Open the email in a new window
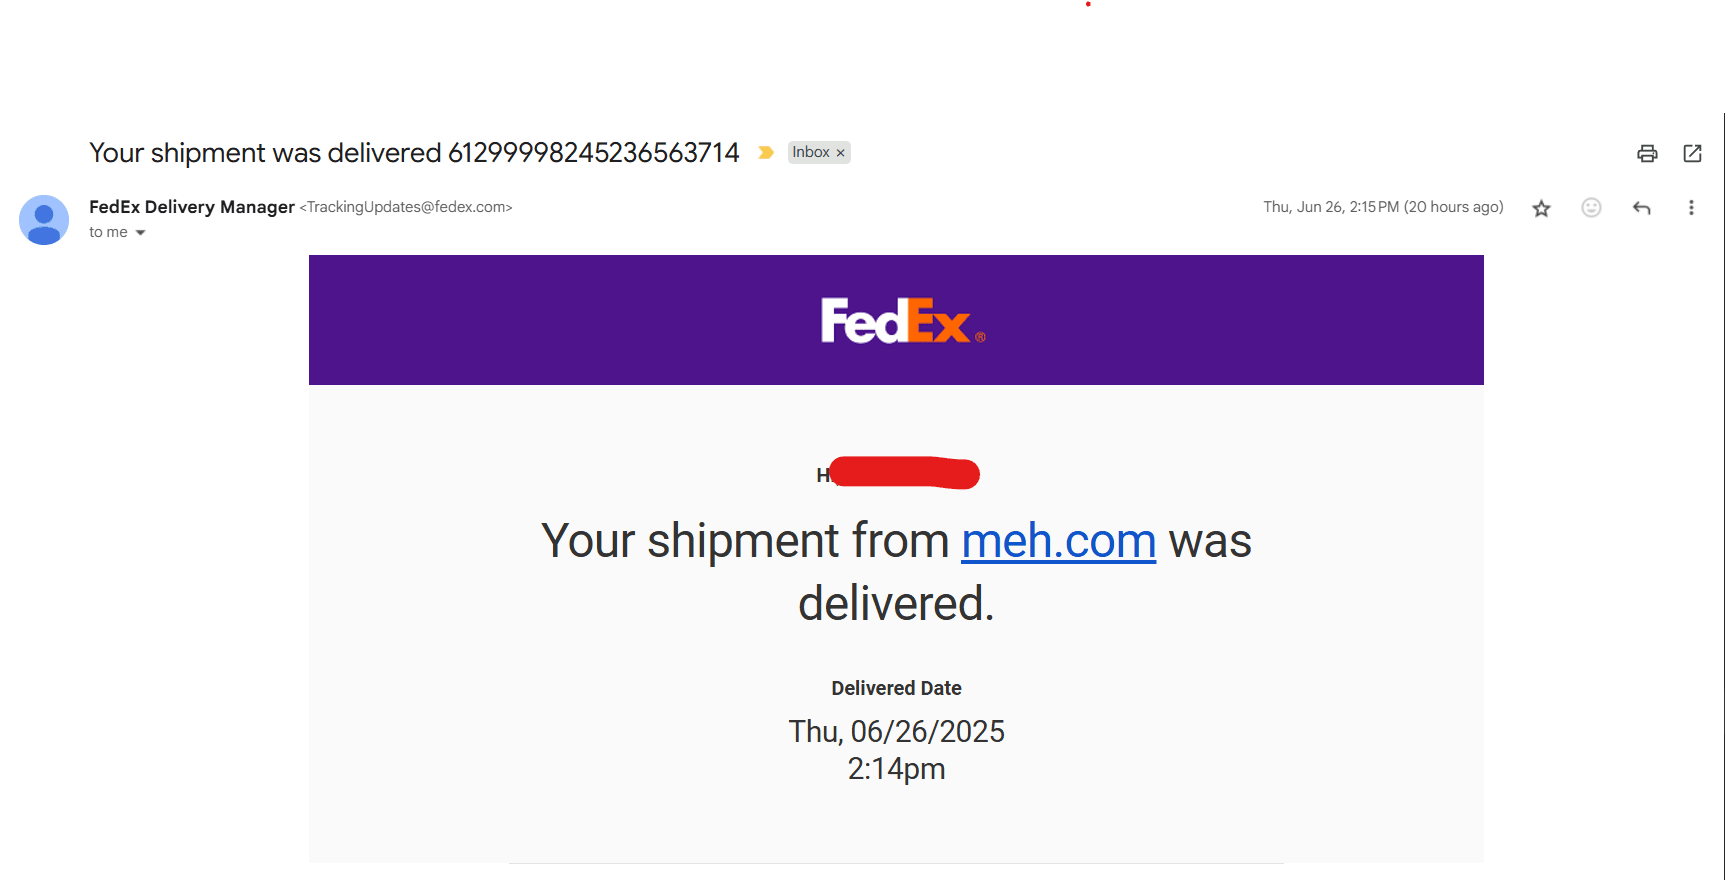The image size is (1725, 880). point(1692,153)
